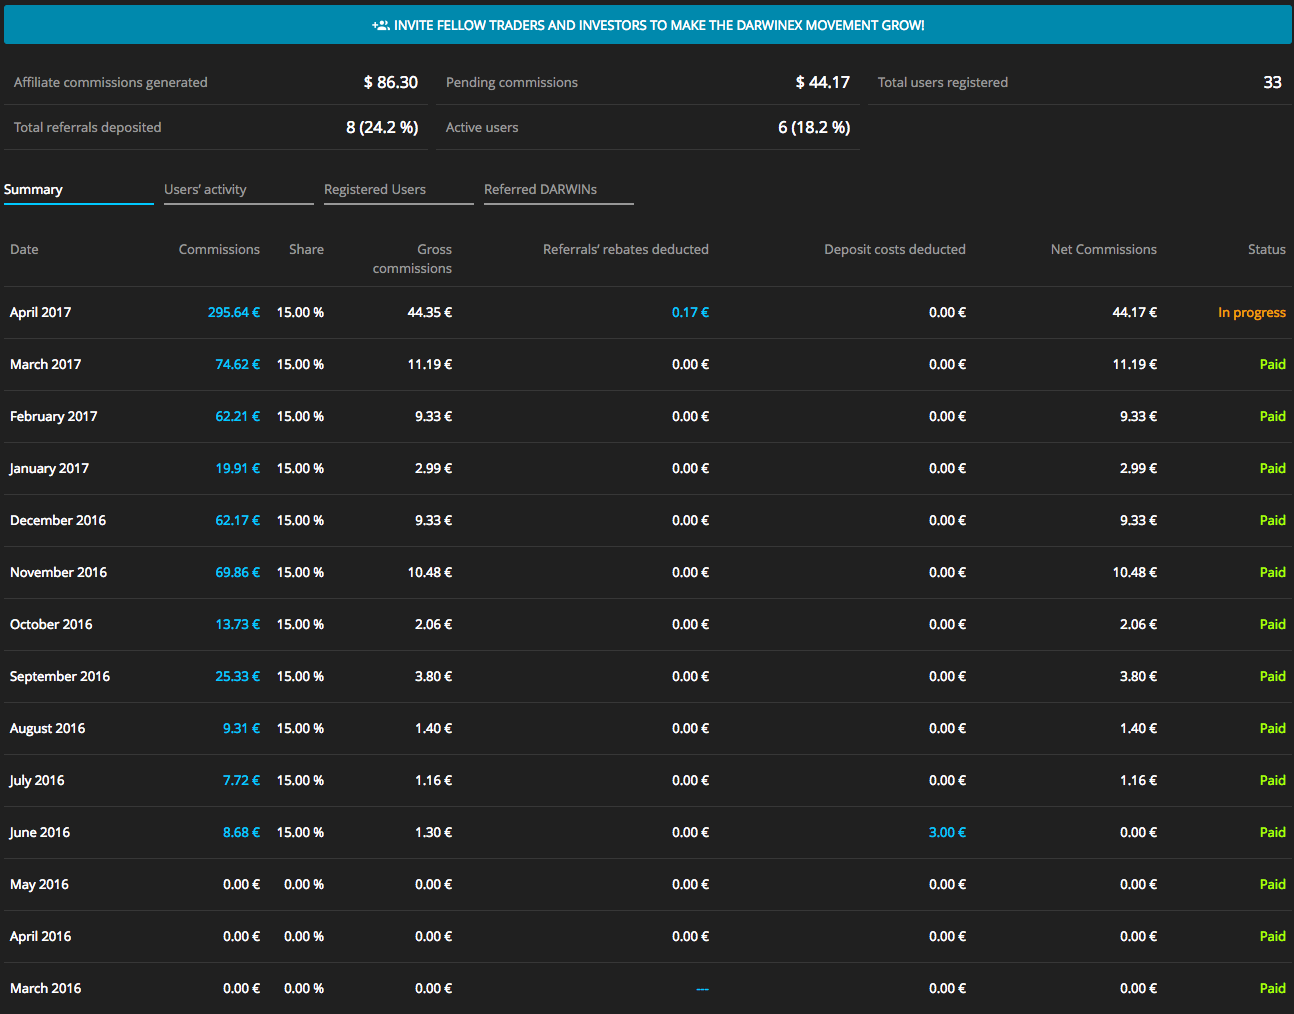Screen dimensions: 1294x1014
Task: Open April 2017 commissions 295.64 € link
Action: coord(233,312)
